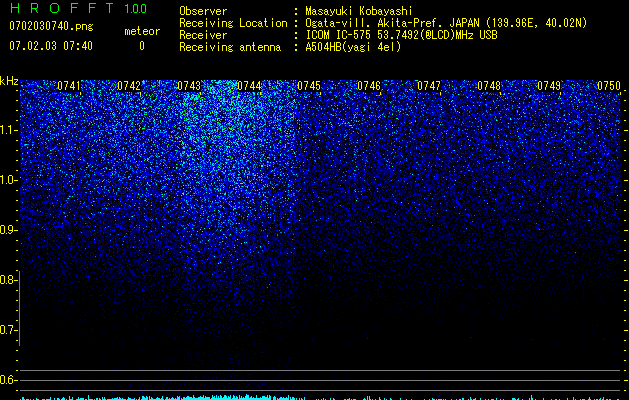Screen dimensions: 629x400
Task: Click the 0.9 kHz axis label
Action: pos(8,230)
